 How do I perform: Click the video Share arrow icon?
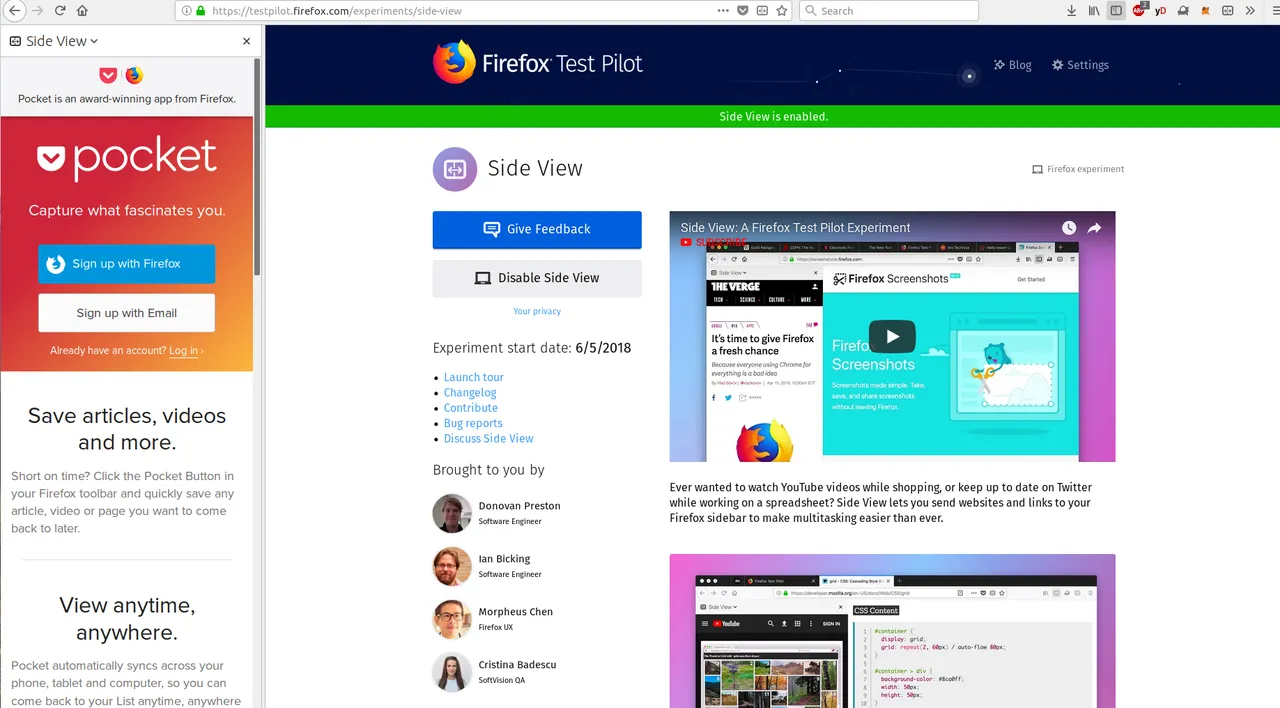click(x=1094, y=228)
